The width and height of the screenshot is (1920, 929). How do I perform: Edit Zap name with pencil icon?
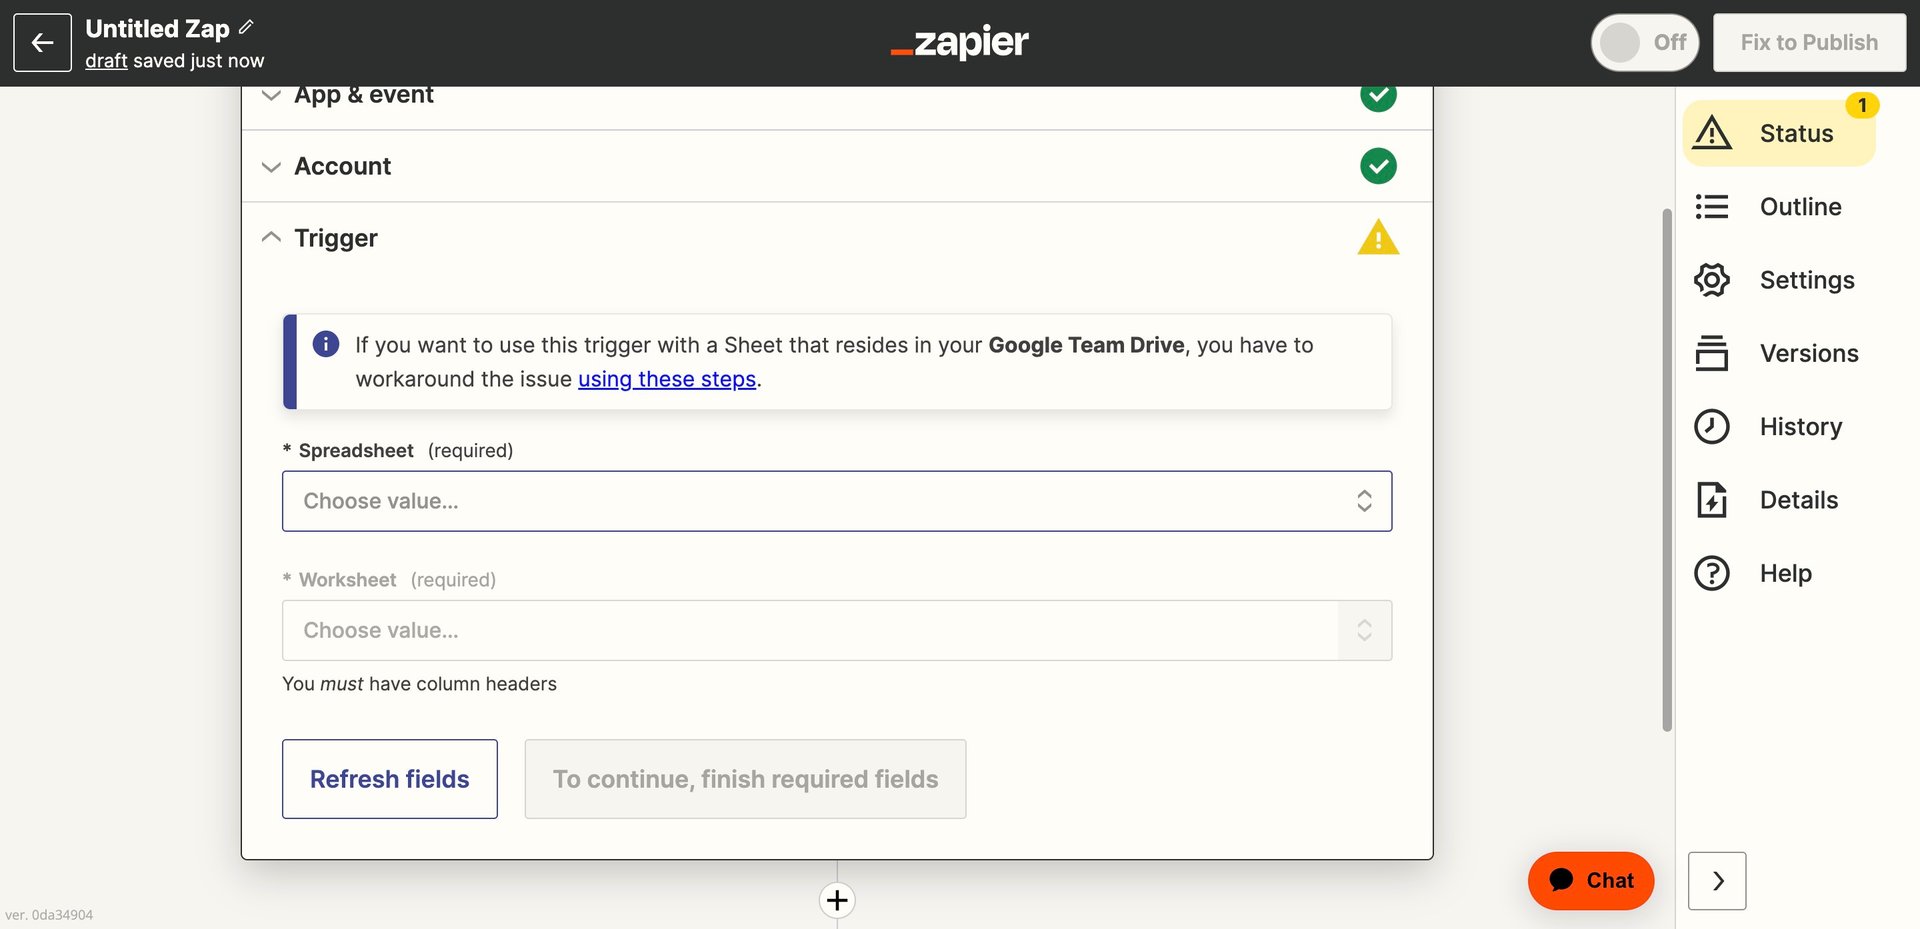[246, 27]
